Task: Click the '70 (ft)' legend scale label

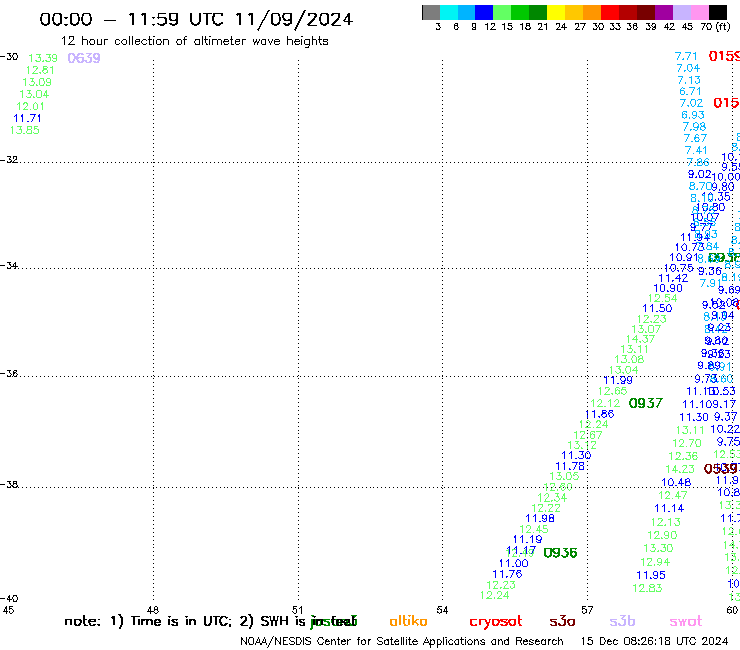Action: [x=715, y=27]
